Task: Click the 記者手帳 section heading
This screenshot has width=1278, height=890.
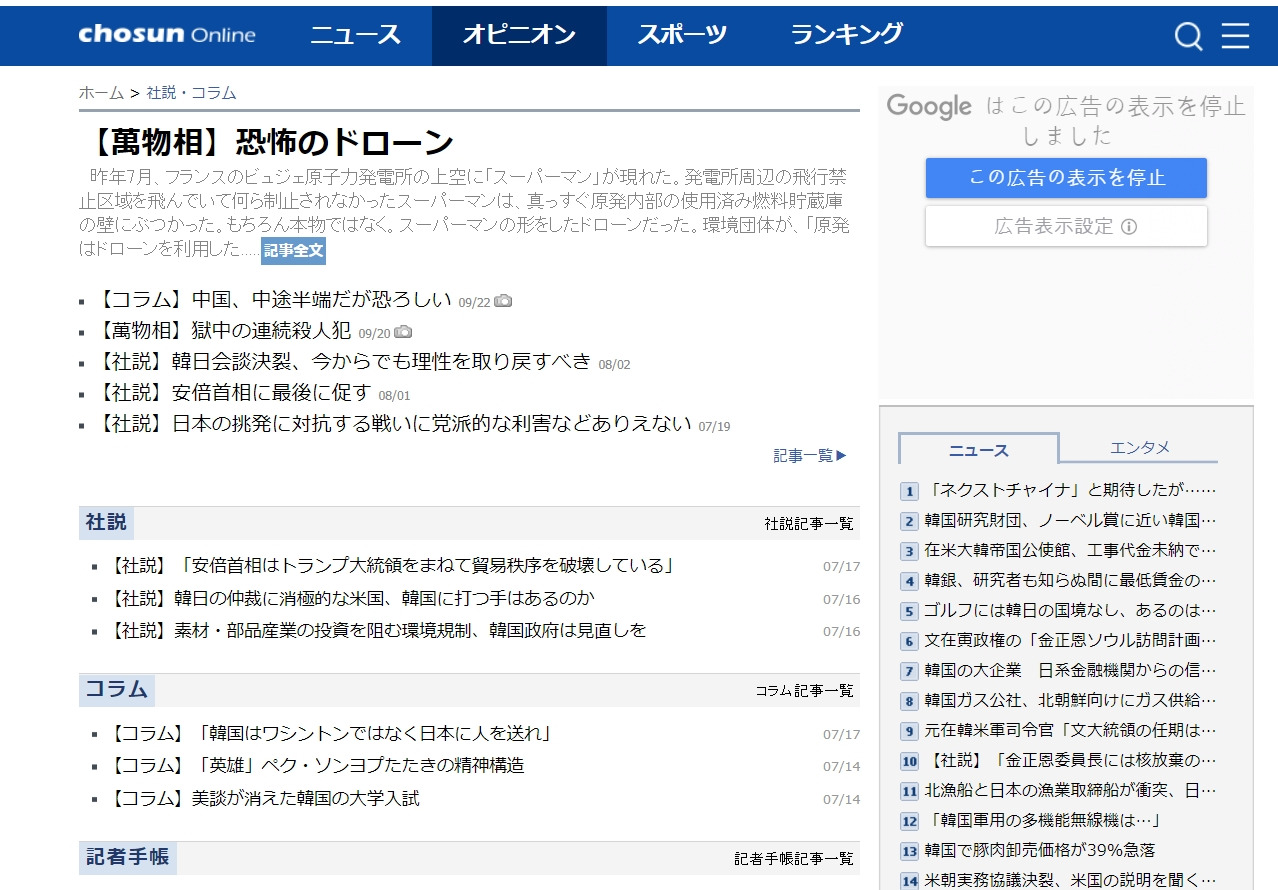Action: coord(128,858)
